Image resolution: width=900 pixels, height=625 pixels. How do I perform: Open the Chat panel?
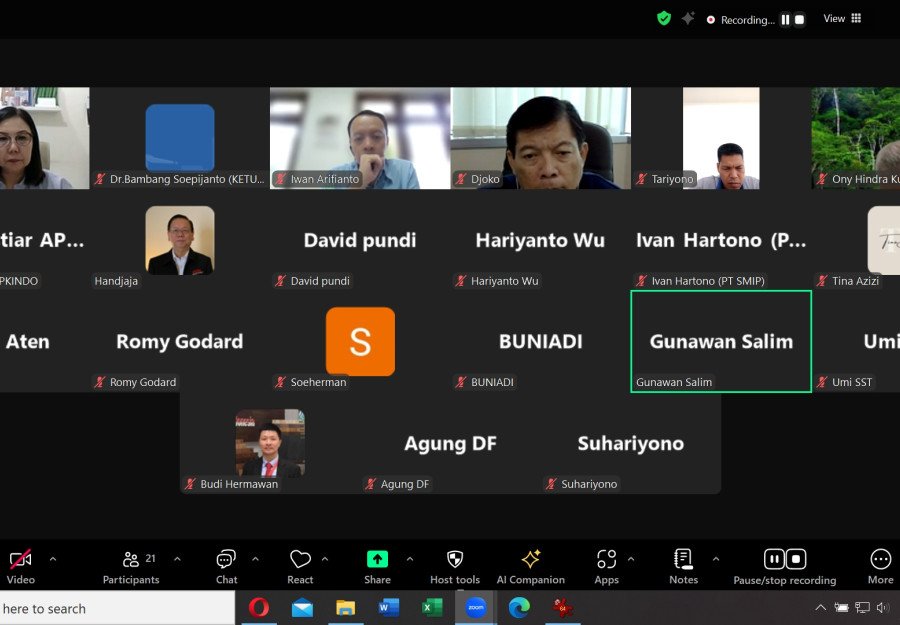click(226, 566)
